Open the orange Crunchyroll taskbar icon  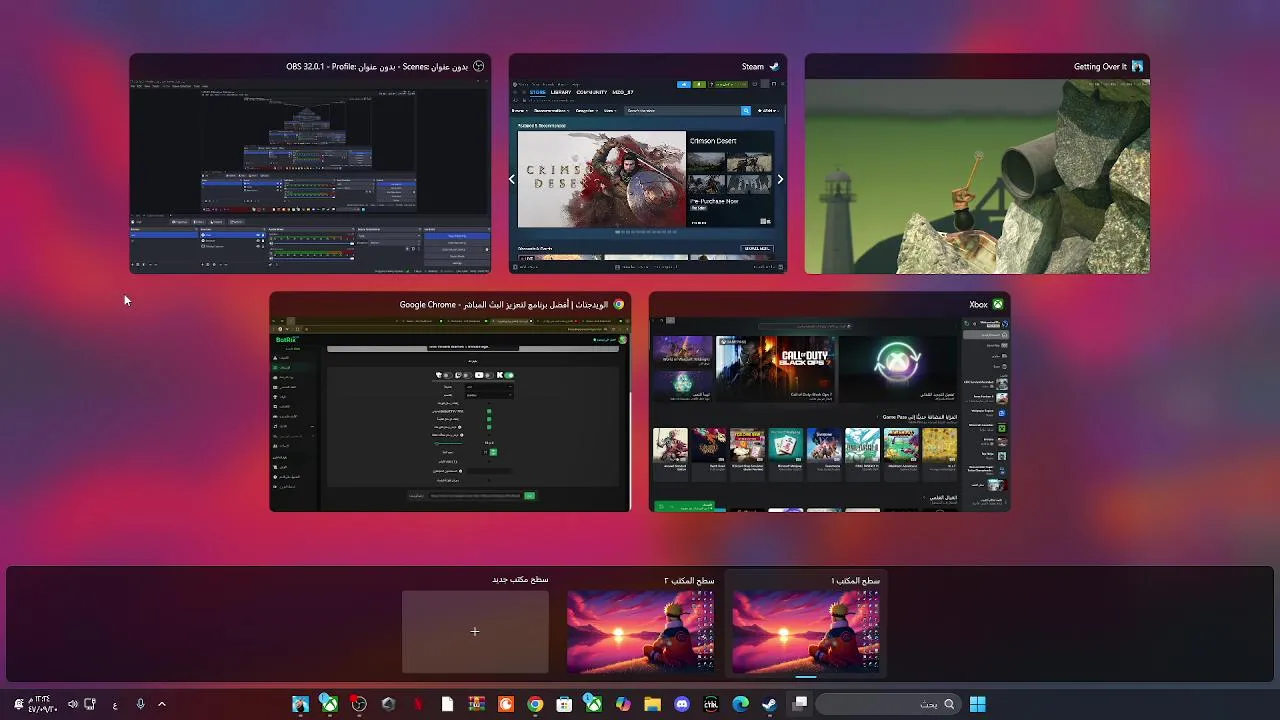[x=506, y=704]
